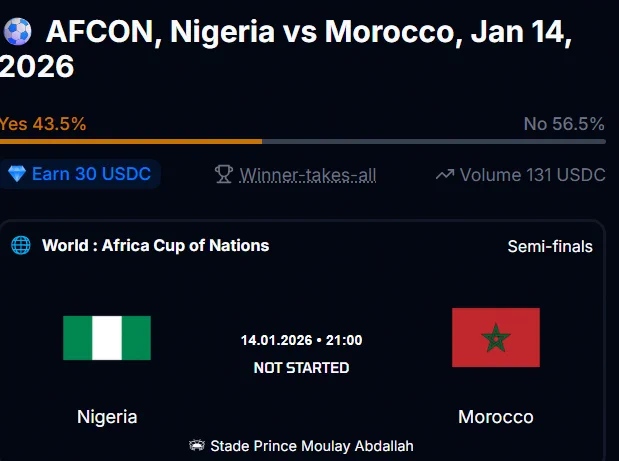Click the orange Yes portion of bar
This screenshot has width=619, height=461.
(131, 141)
